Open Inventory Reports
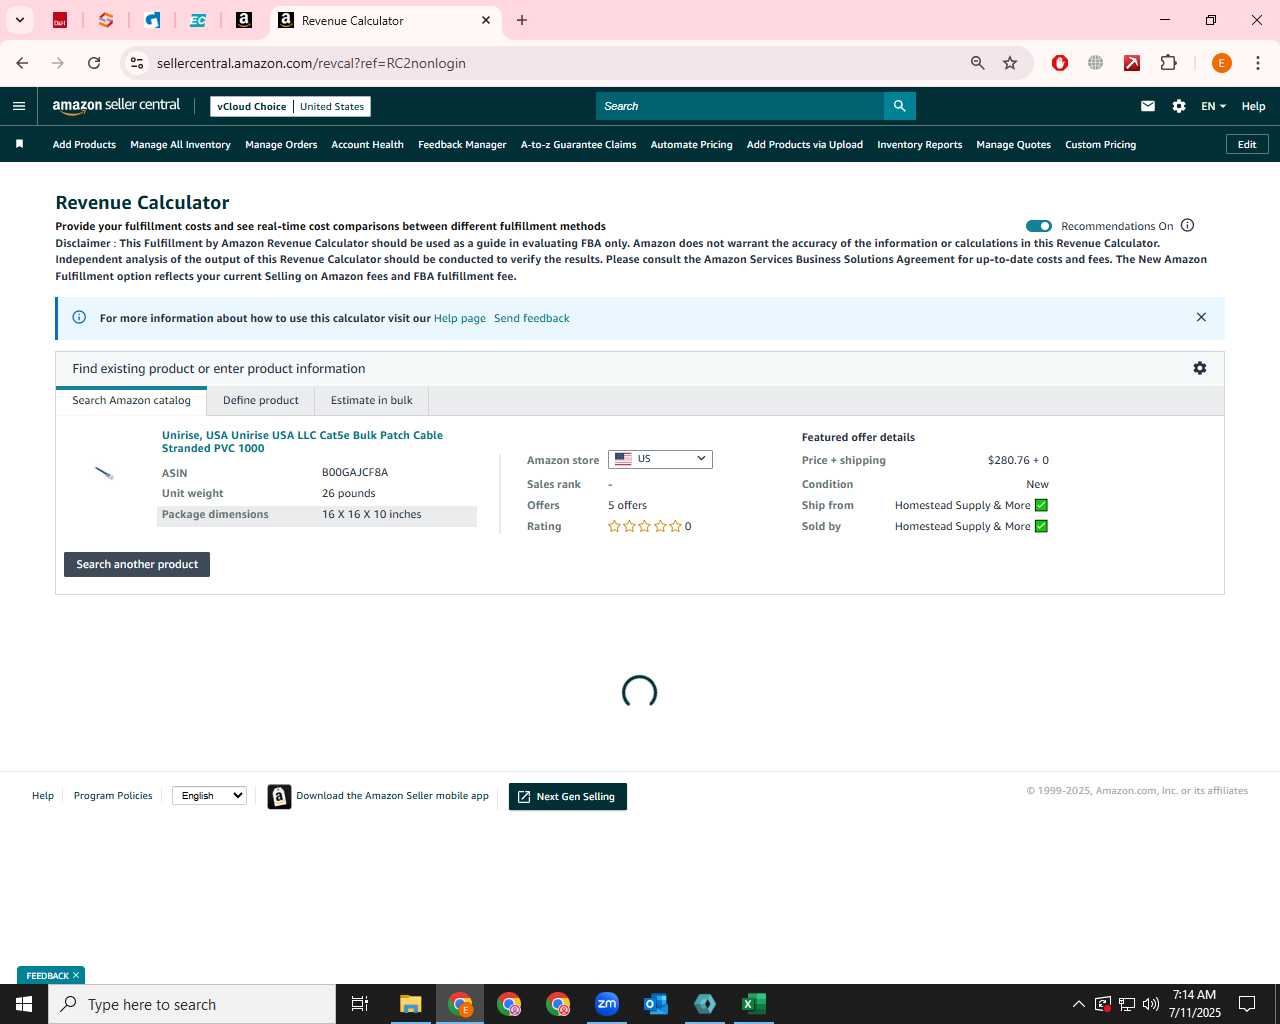 pos(919,144)
